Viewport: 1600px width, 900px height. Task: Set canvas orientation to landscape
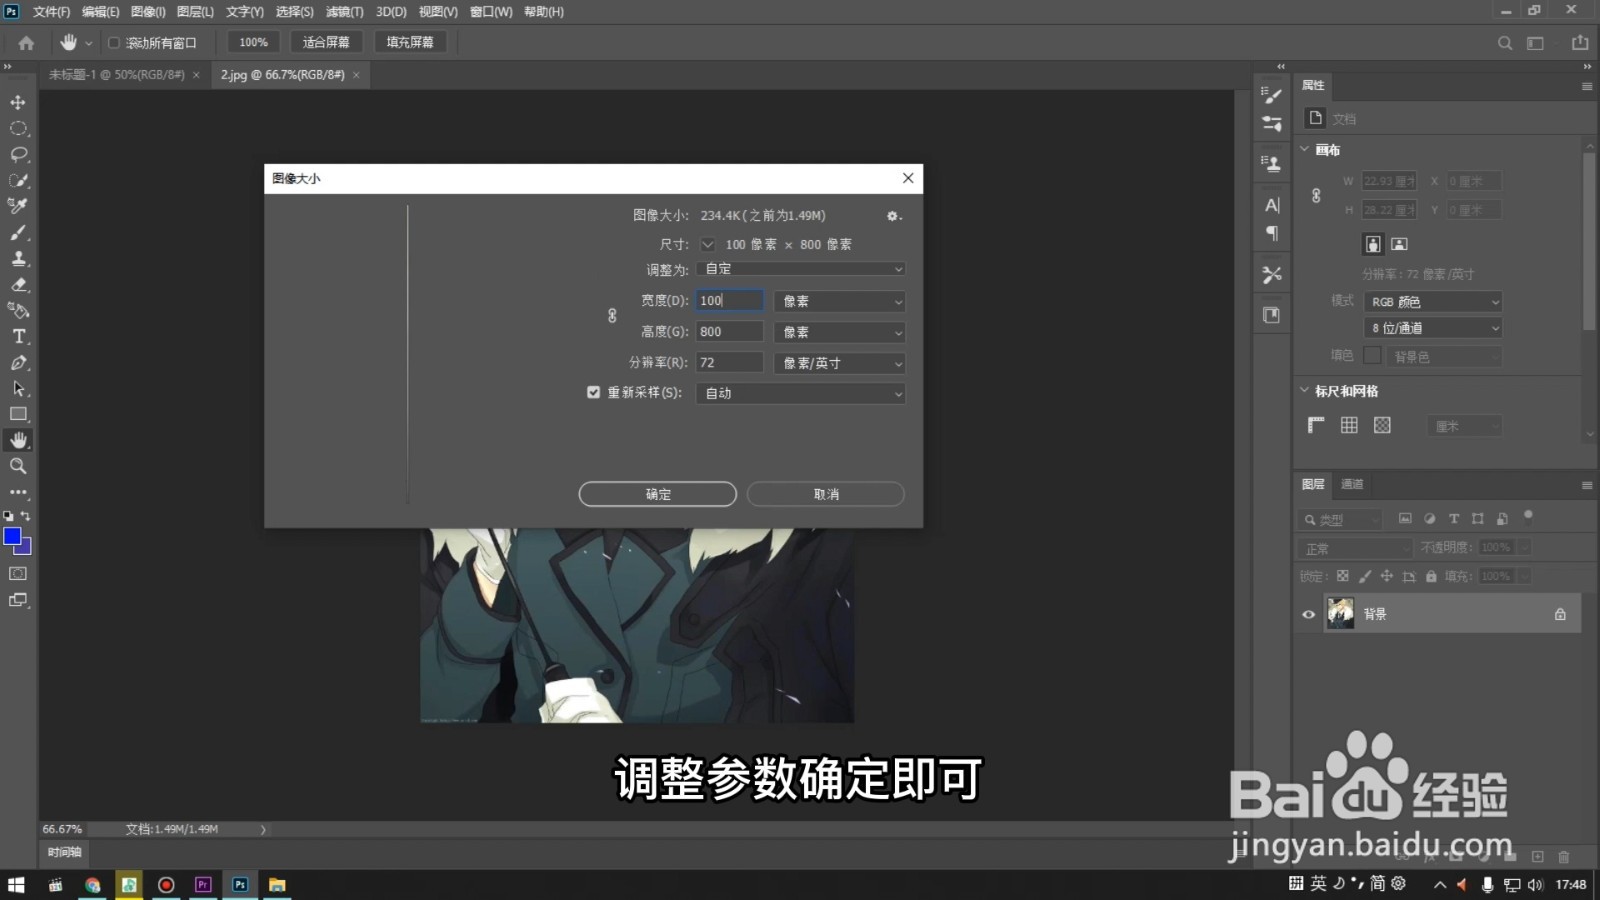click(x=1399, y=244)
